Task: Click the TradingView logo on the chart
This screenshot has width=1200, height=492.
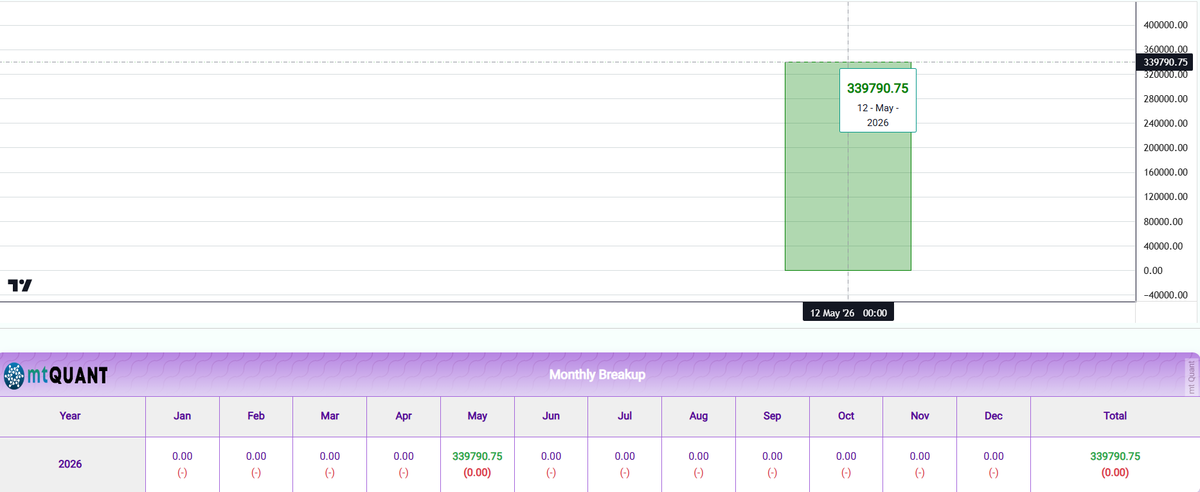Action: pos(19,286)
